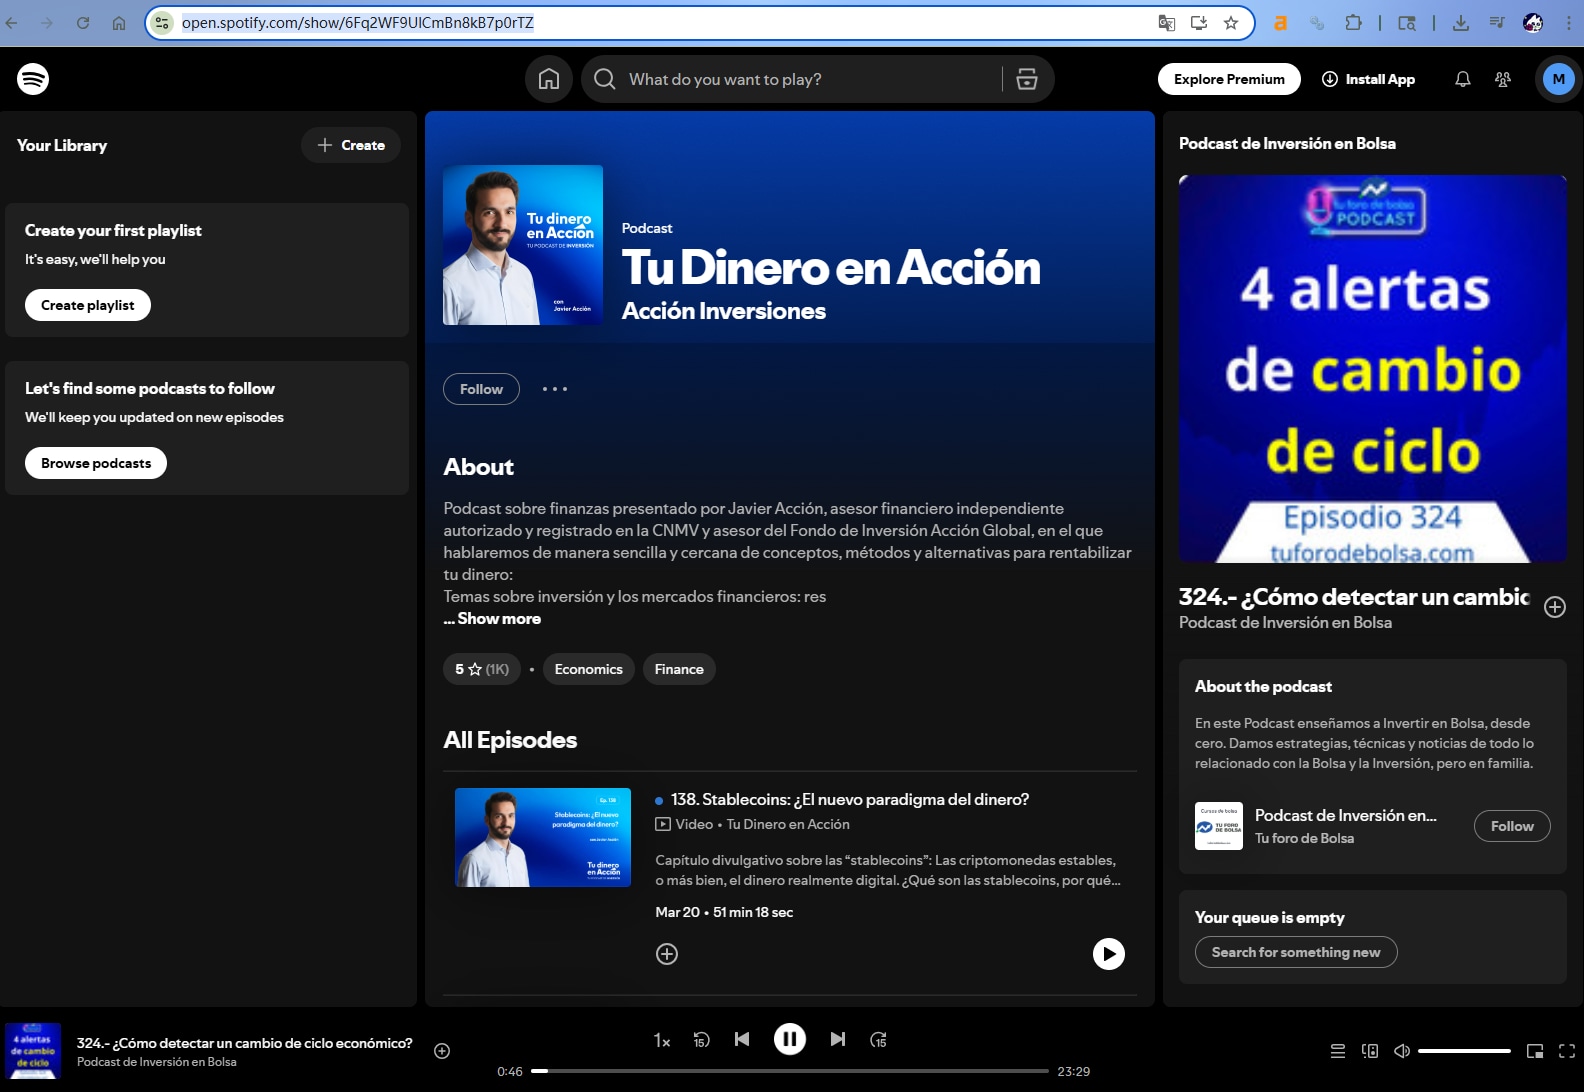
Task: Enter full screen mode
Action: click(1567, 1051)
